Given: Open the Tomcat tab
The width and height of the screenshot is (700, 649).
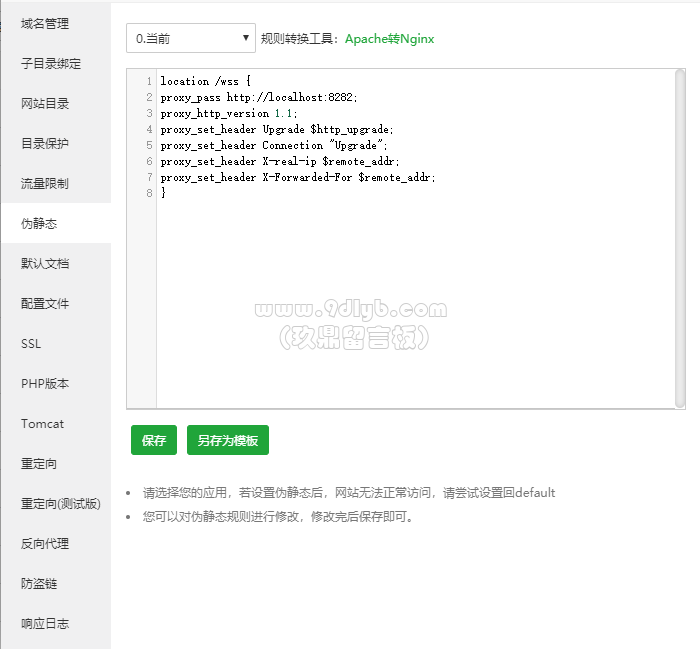Looking at the screenshot, I should [56, 424].
